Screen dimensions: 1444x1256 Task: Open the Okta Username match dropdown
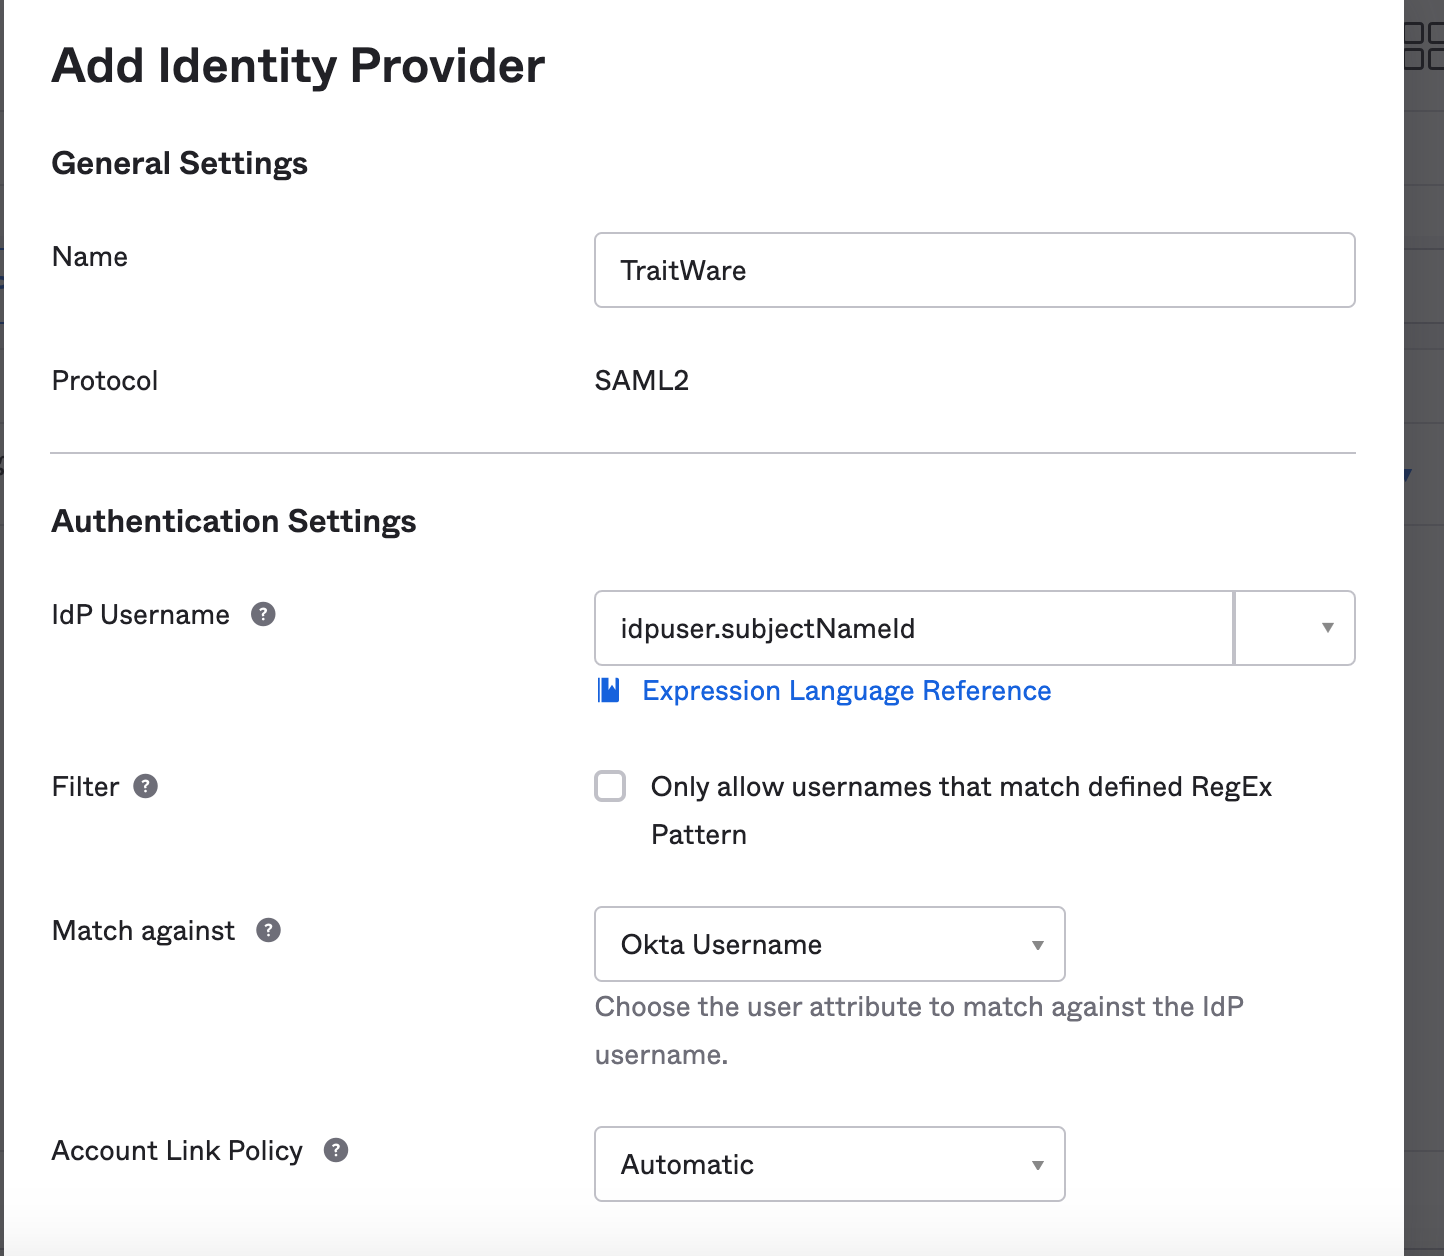click(x=830, y=944)
